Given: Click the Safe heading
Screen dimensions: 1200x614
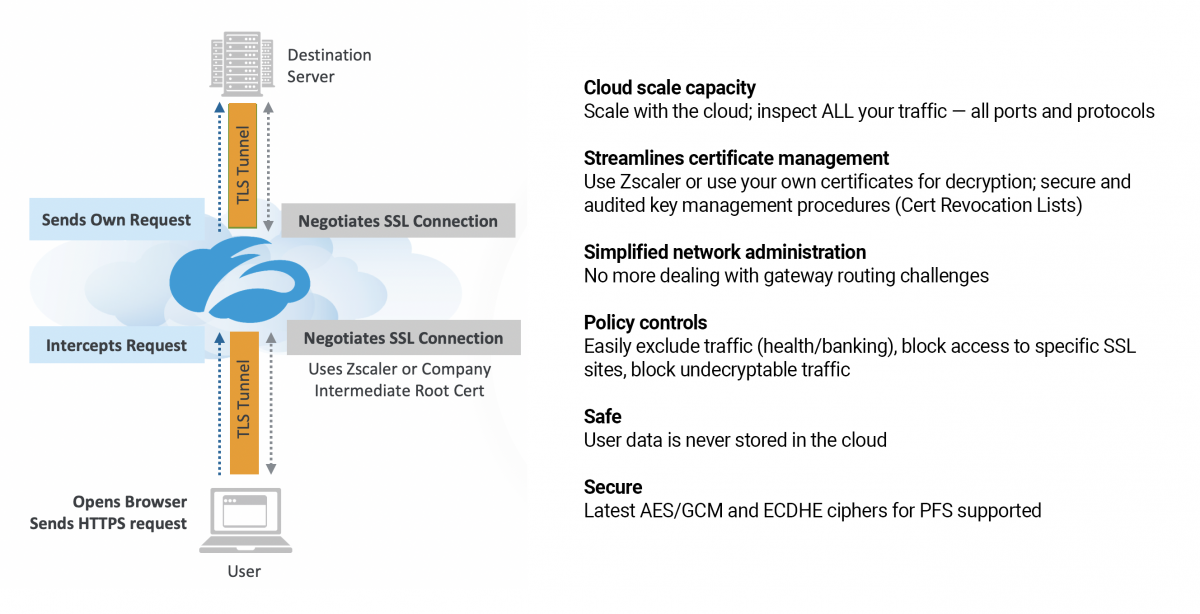Looking at the screenshot, I should pyautogui.click(x=603, y=416).
